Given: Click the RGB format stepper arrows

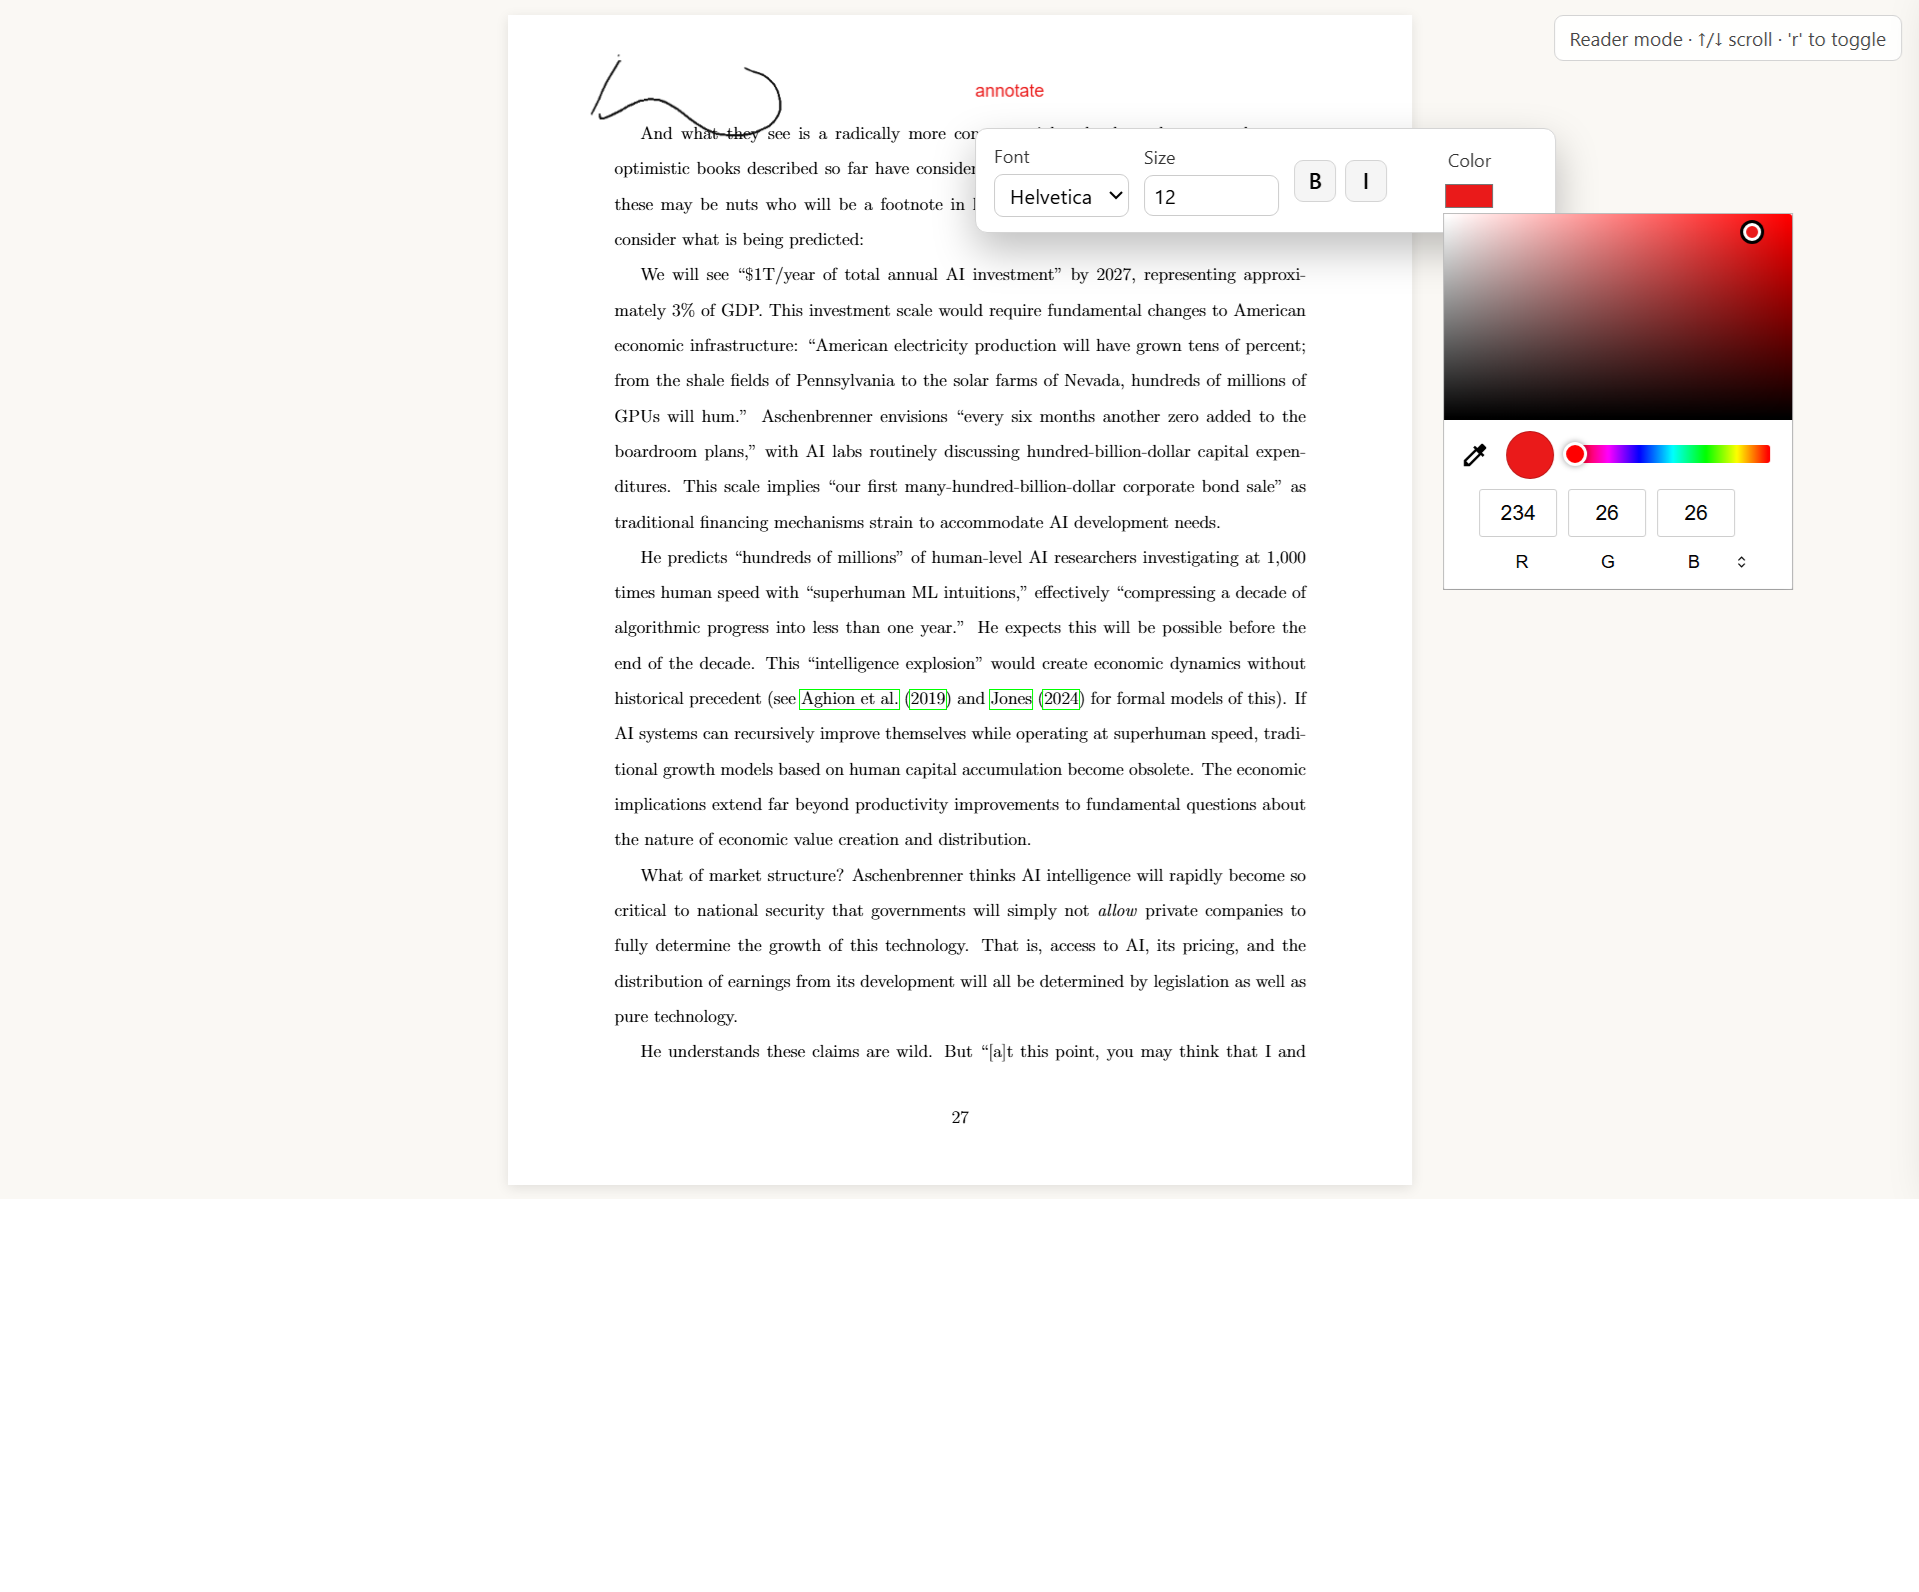Looking at the screenshot, I should pos(1740,562).
